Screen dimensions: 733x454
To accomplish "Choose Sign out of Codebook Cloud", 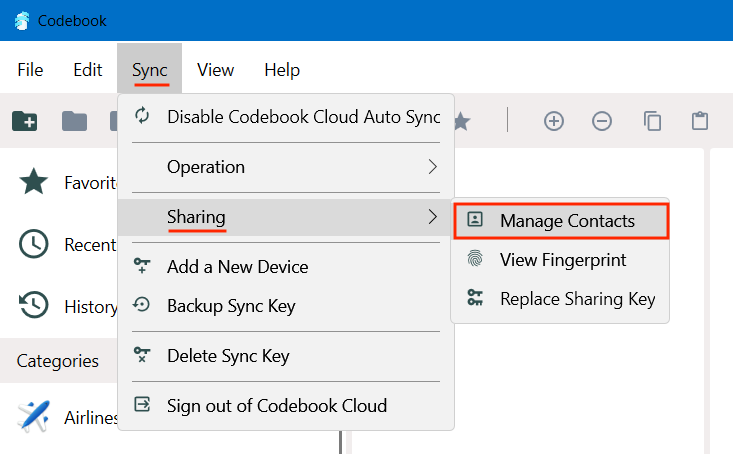I will pyautogui.click(x=286, y=405).
